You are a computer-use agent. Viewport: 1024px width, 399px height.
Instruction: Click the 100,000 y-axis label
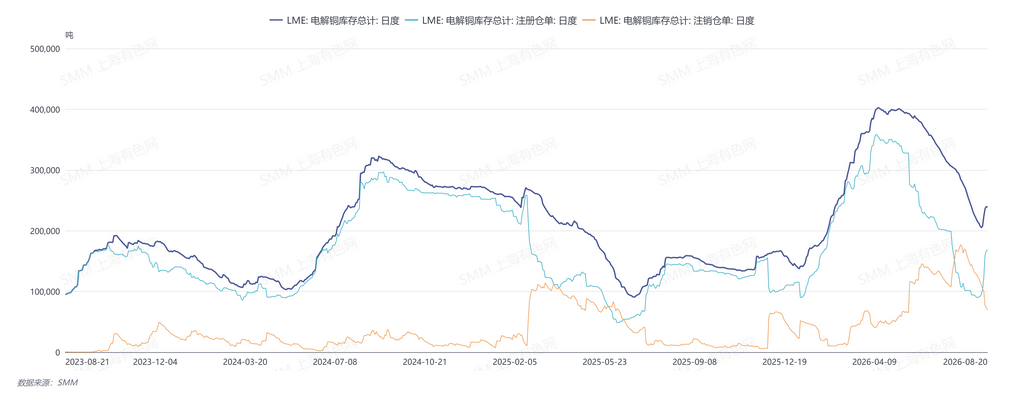(46, 292)
